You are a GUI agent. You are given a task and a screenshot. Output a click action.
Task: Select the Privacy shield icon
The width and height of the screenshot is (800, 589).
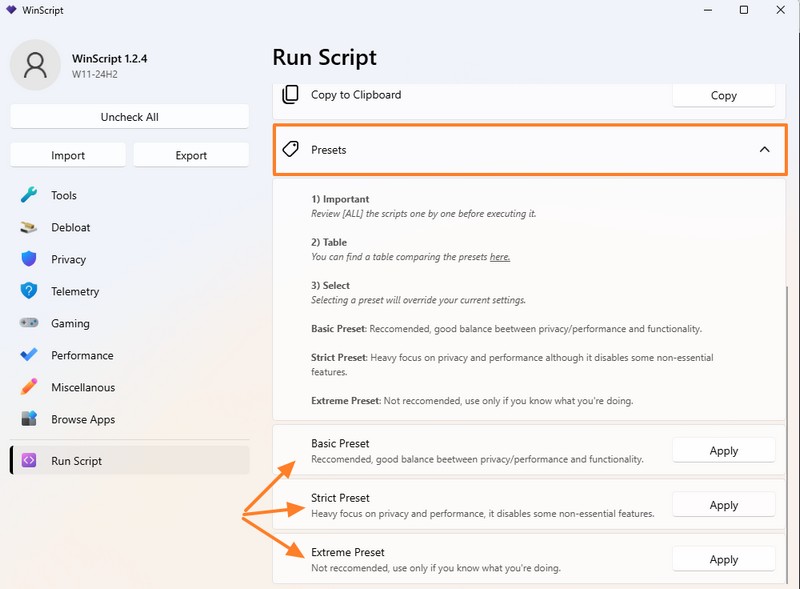[x=29, y=259]
